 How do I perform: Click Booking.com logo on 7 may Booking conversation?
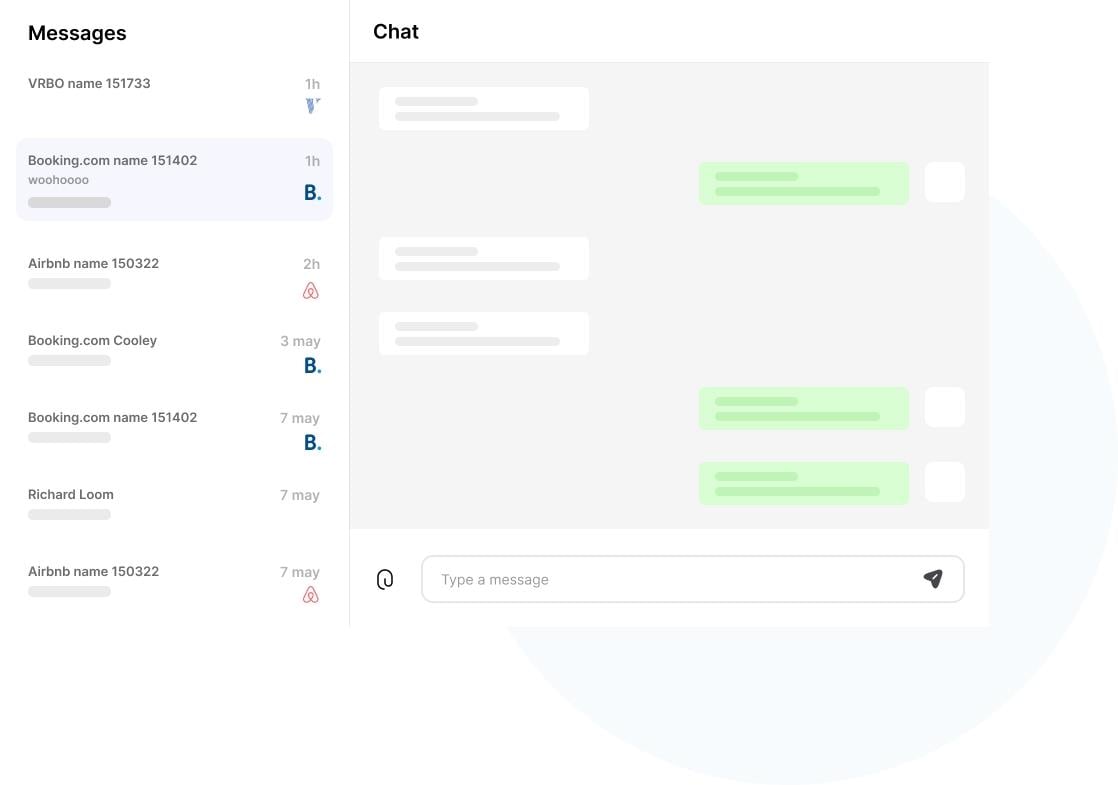pos(312,443)
